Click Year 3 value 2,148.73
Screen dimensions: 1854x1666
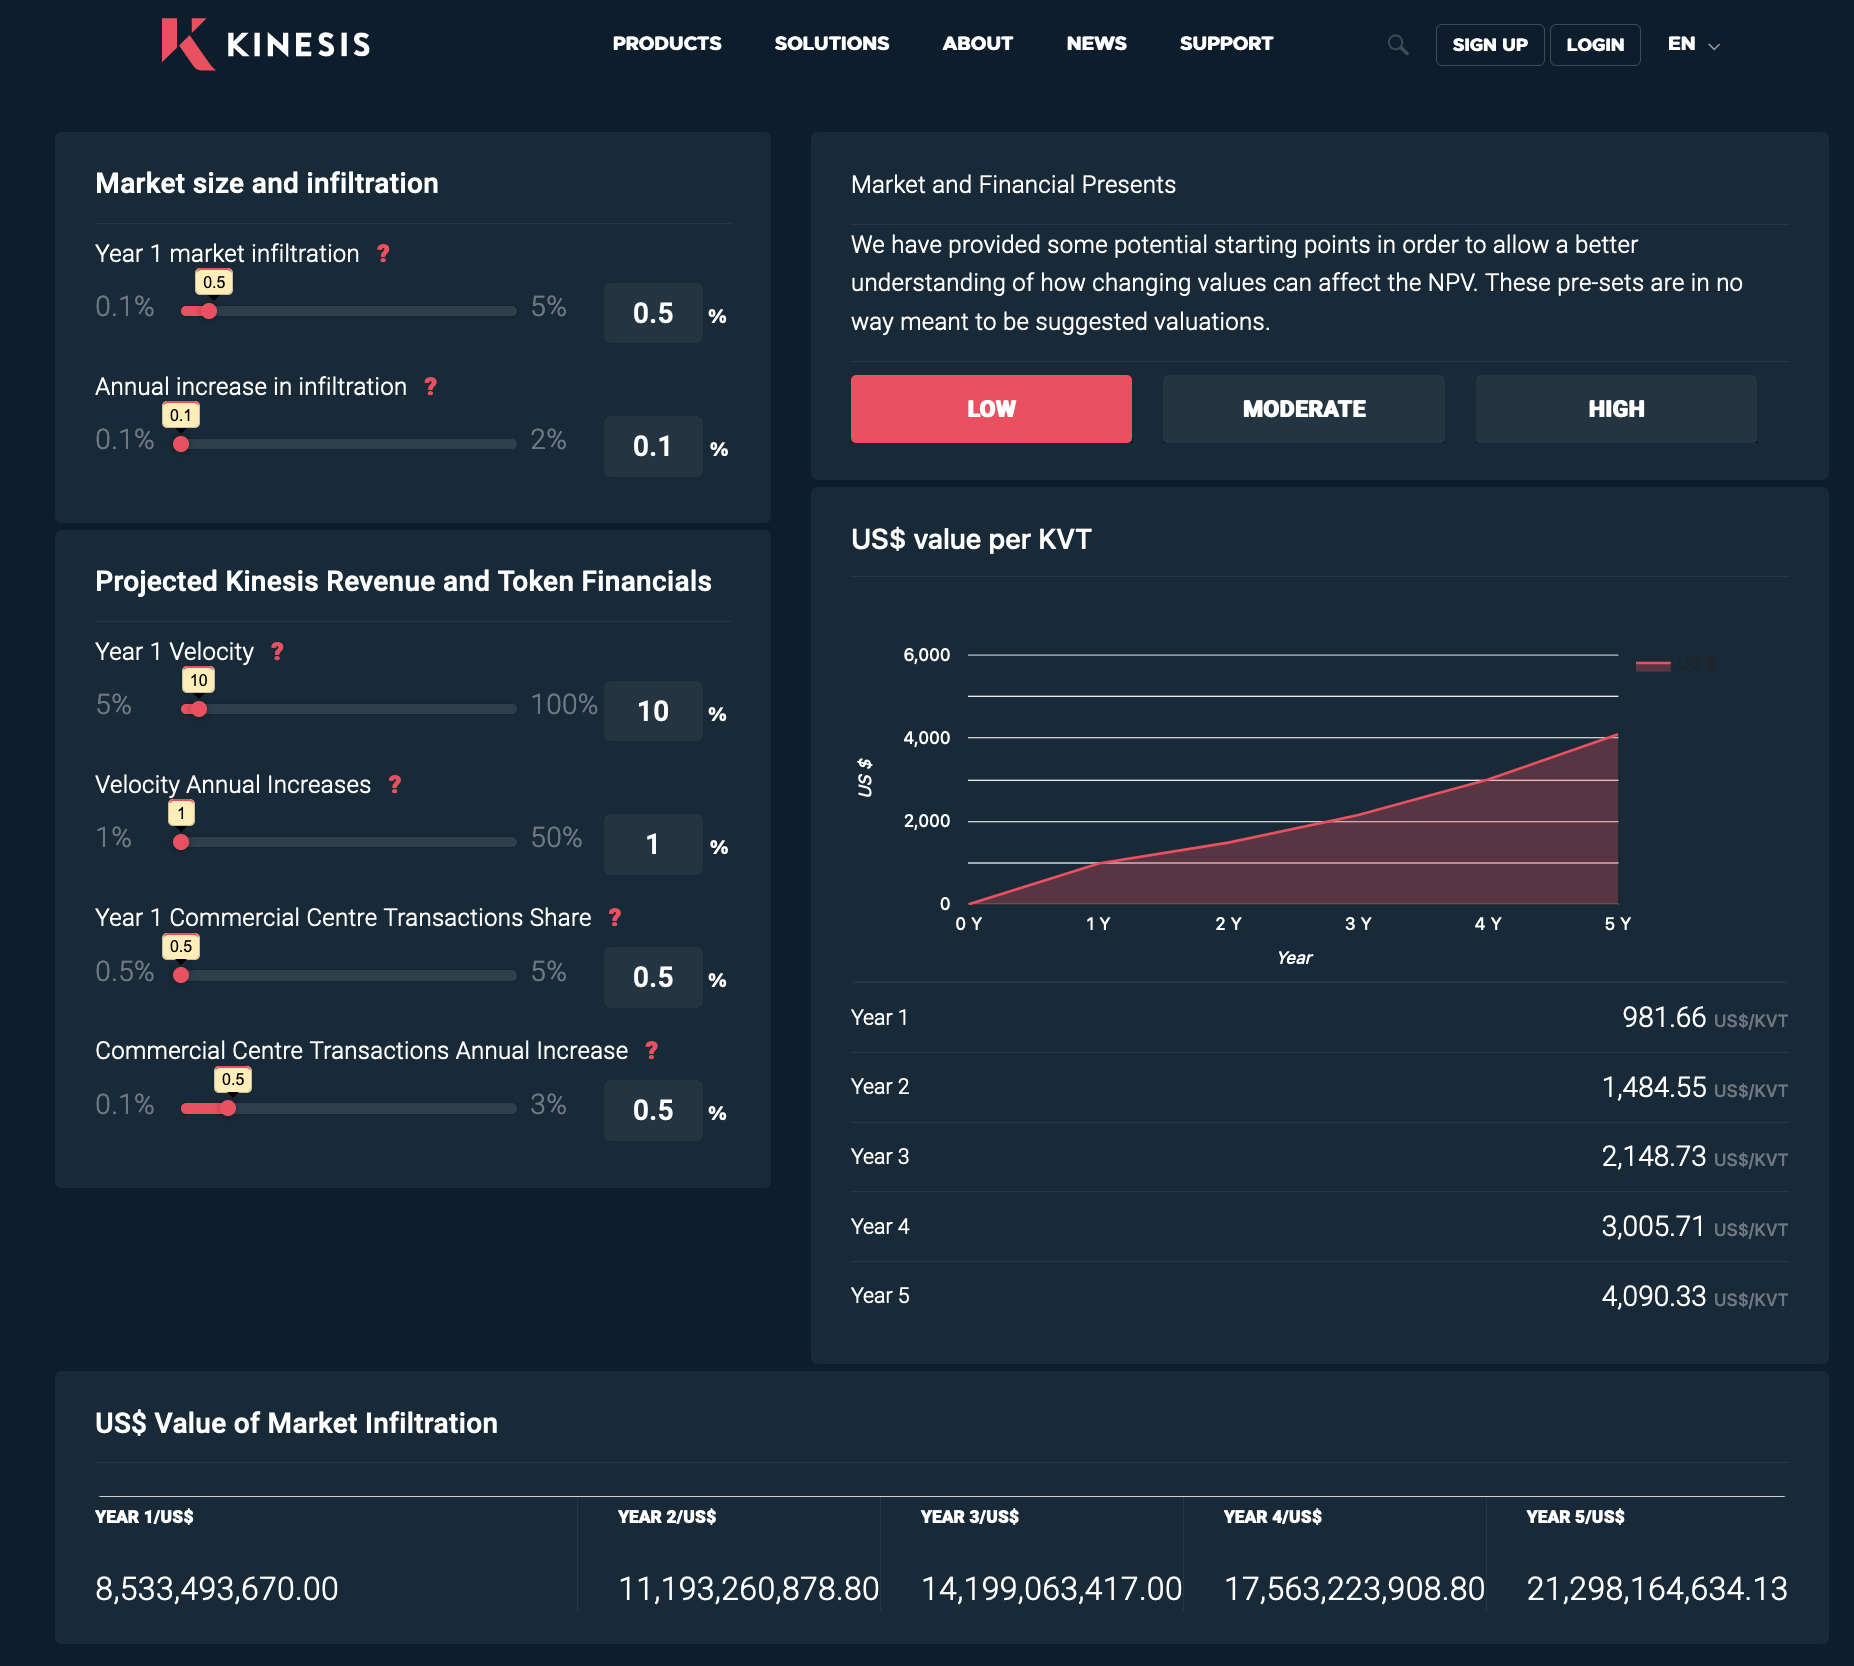(x=1654, y=1156)
